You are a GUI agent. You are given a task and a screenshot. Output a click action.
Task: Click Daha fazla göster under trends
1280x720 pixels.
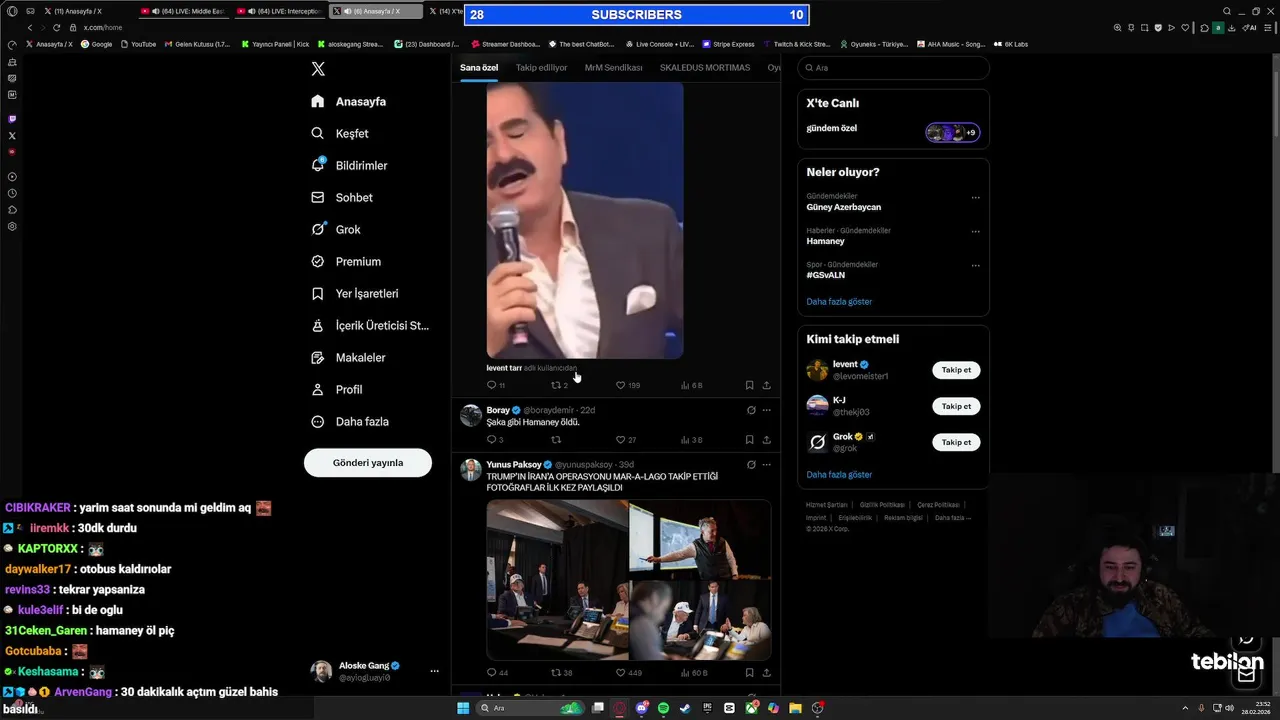[839, 301]
